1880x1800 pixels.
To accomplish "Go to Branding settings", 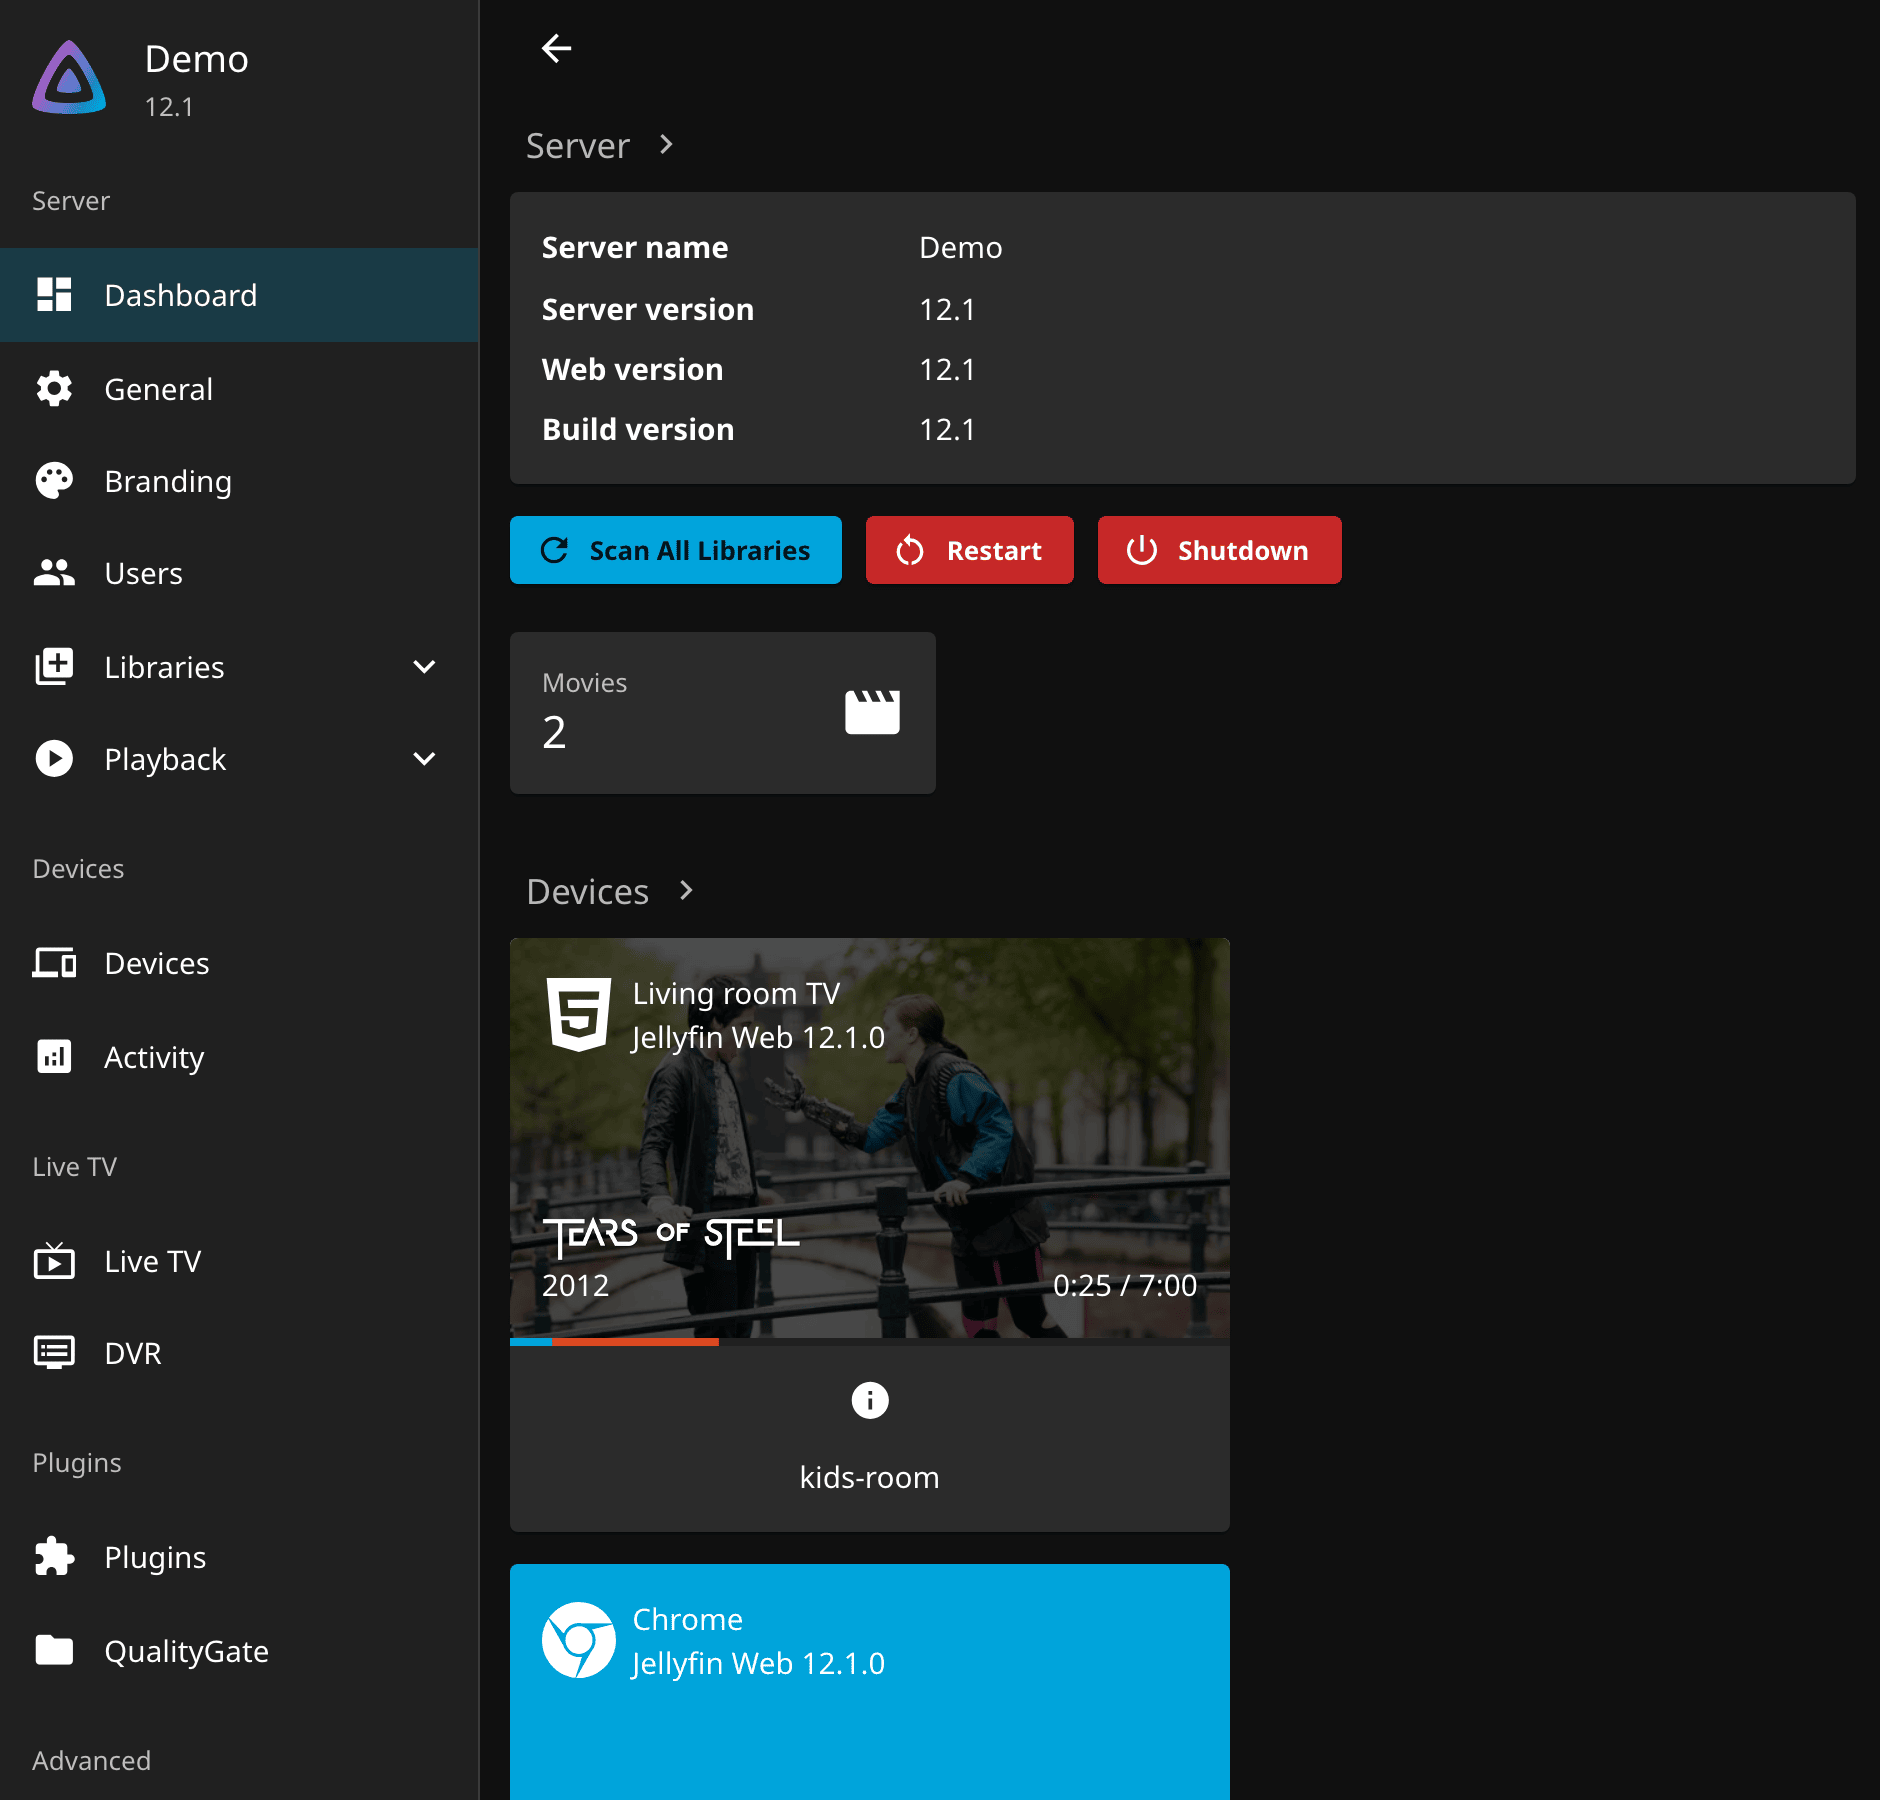I will 239,481.
